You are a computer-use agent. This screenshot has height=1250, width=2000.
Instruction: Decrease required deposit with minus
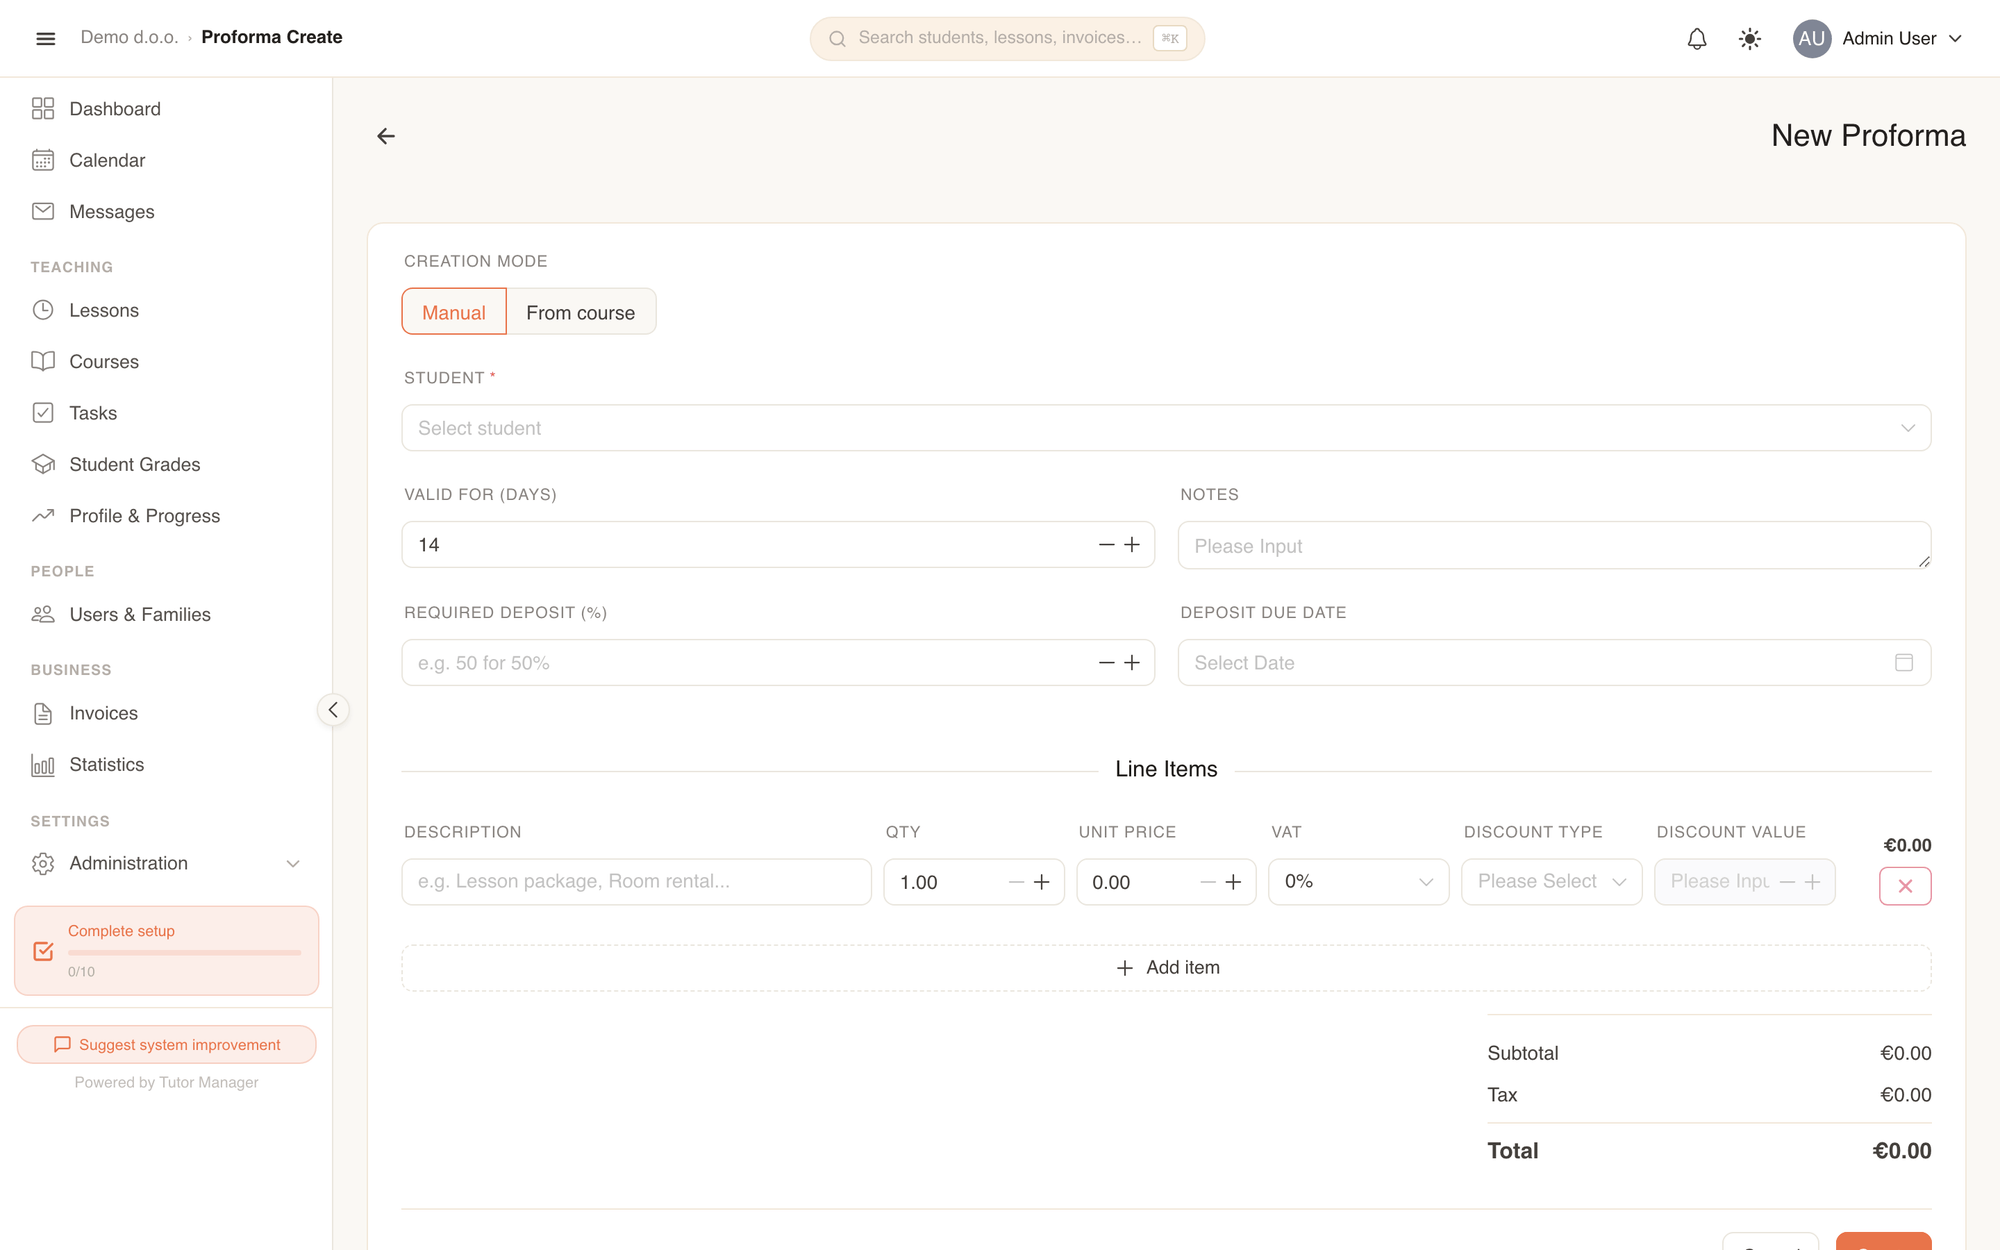coord(1106,663)
